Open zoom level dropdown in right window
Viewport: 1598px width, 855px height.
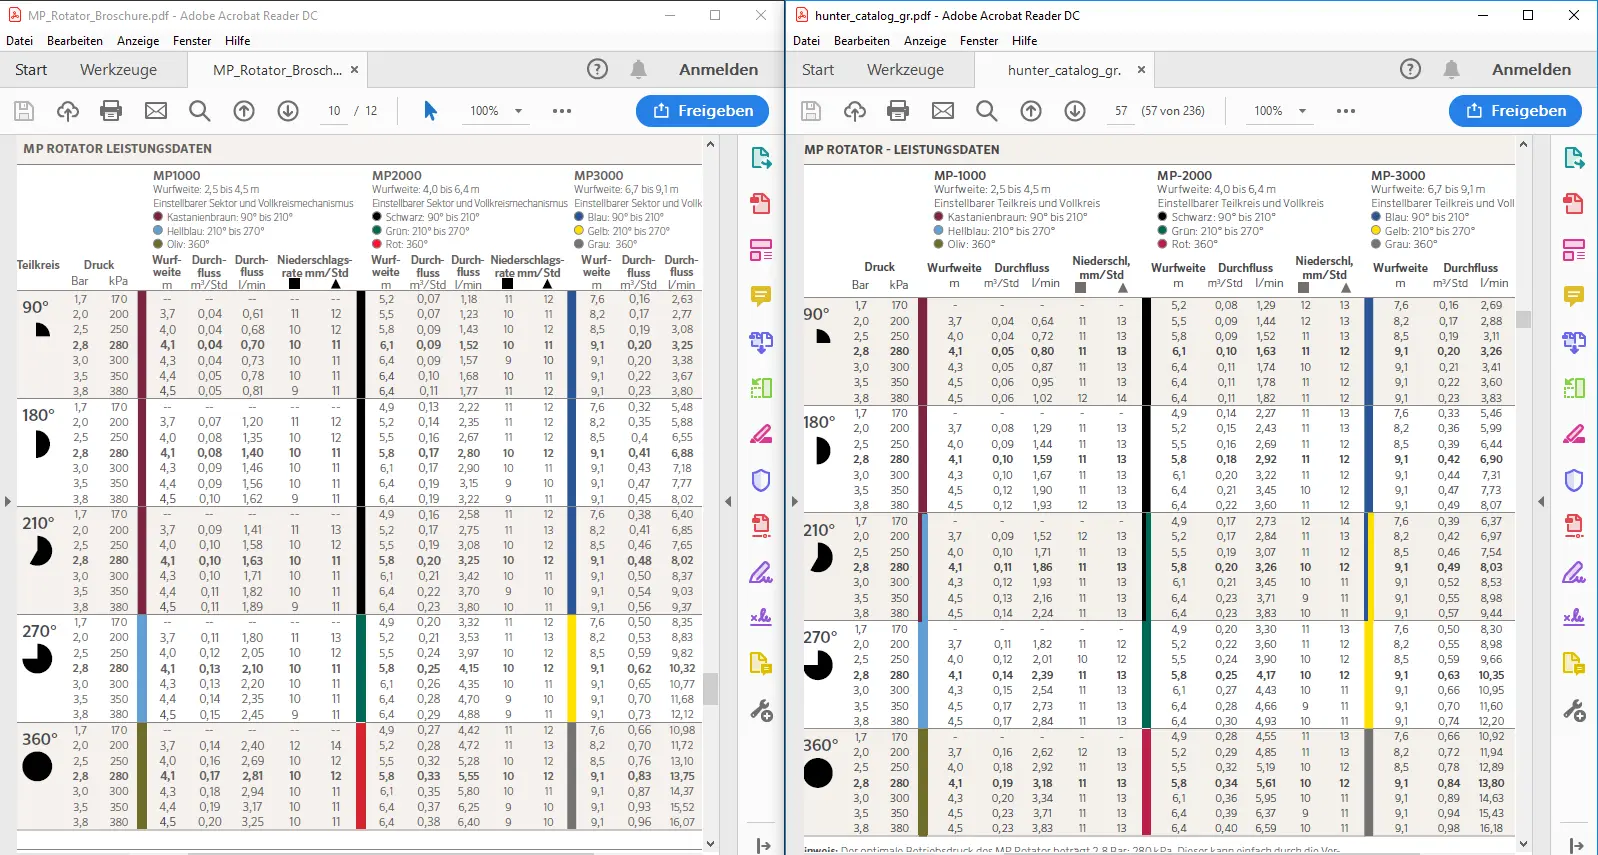(x=1302, y=111)
